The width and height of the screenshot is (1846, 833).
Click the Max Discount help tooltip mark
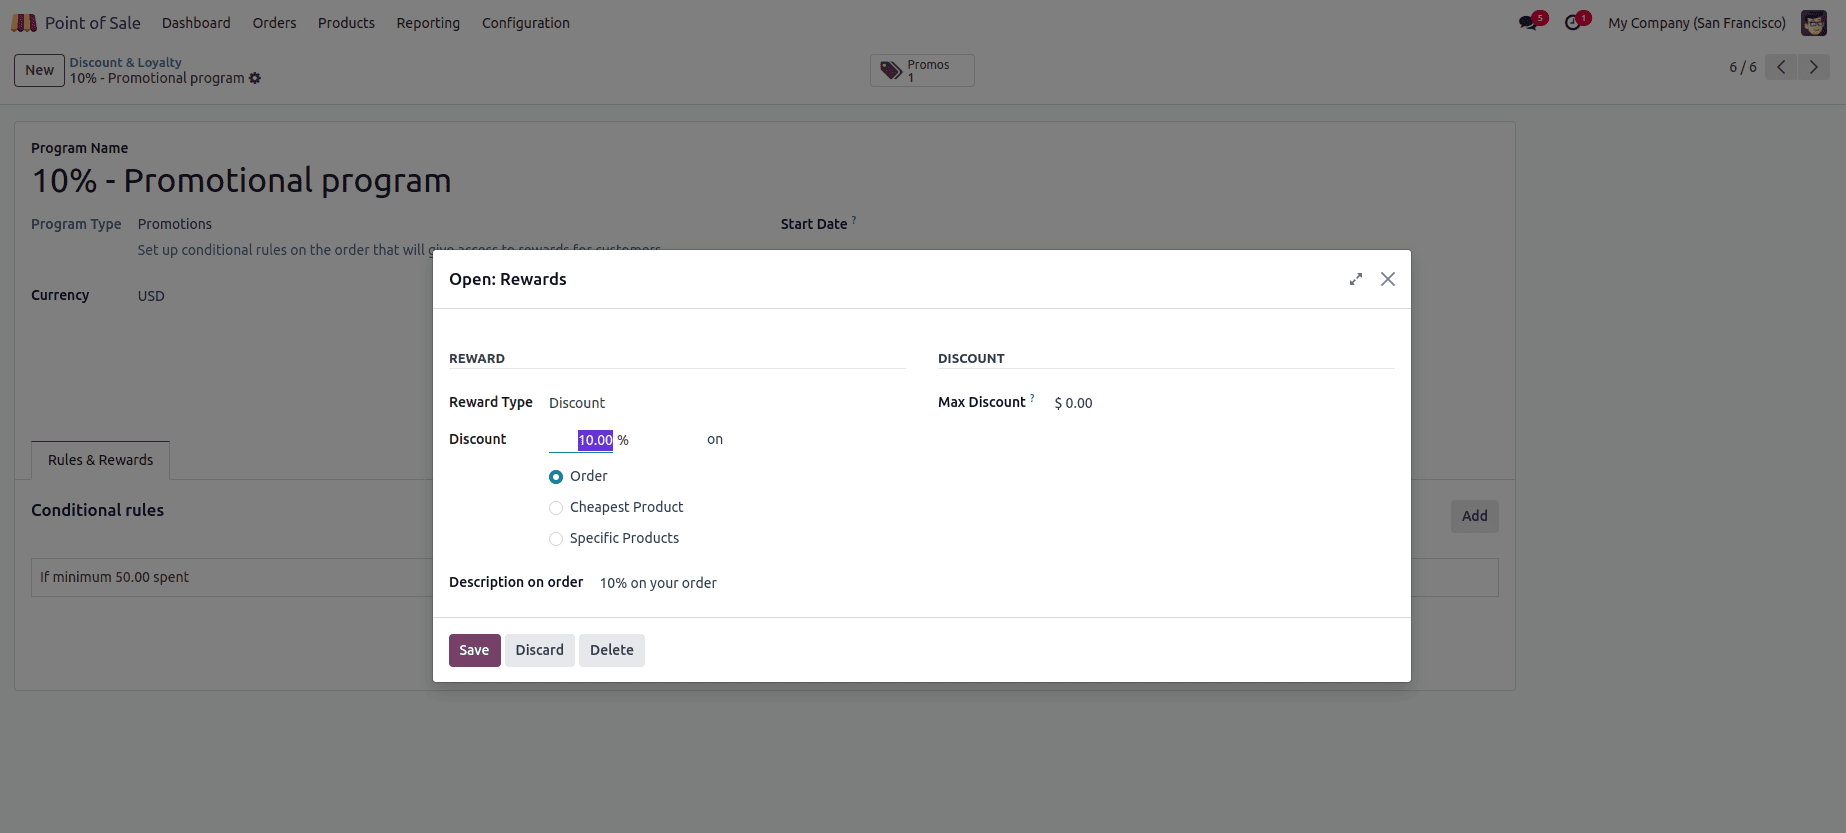(1032, 398)
